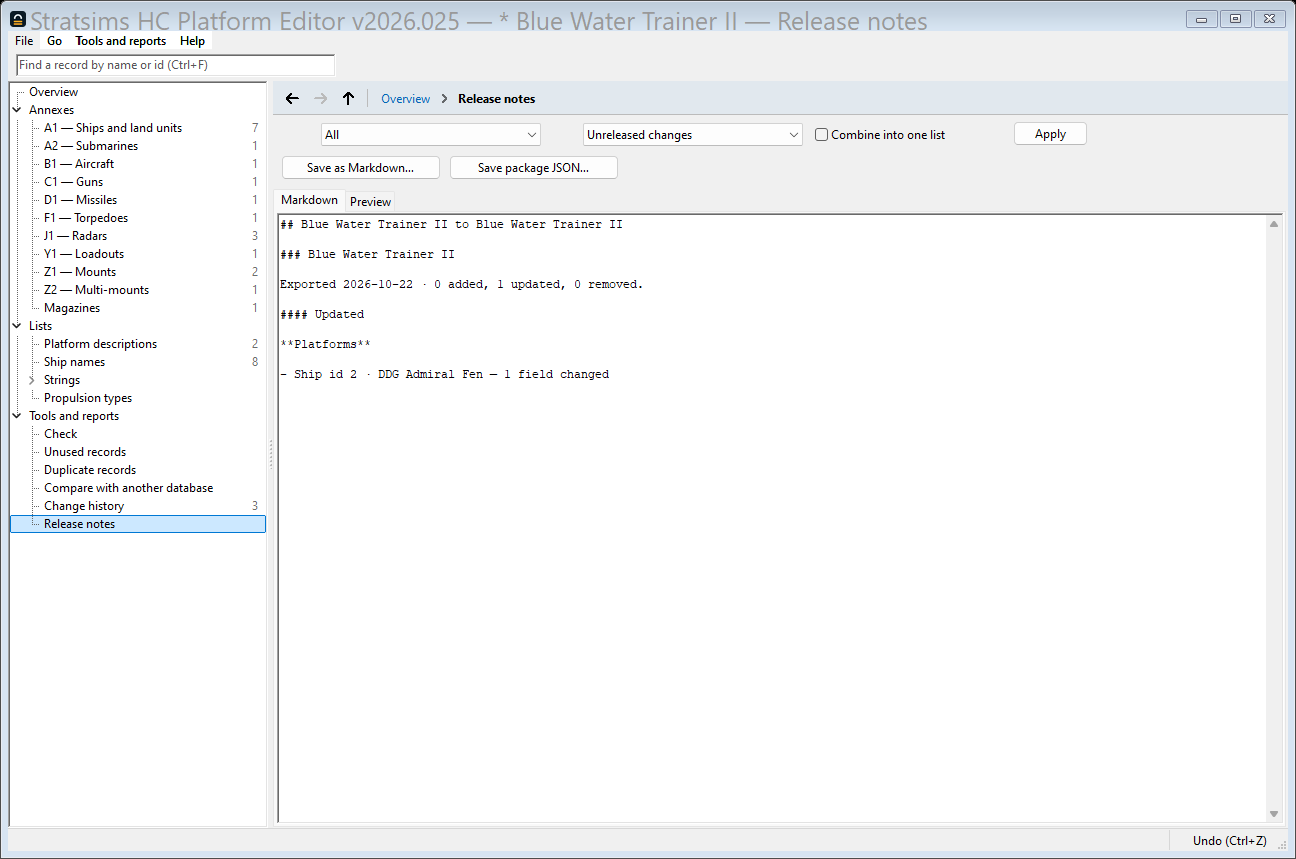Open the Help menu
The height and width of the screenshot is (859, 1296).
[x=193, y=41]
